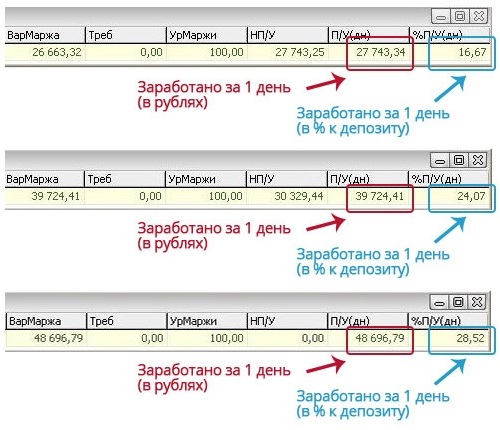Close the bottom table window

477,302
